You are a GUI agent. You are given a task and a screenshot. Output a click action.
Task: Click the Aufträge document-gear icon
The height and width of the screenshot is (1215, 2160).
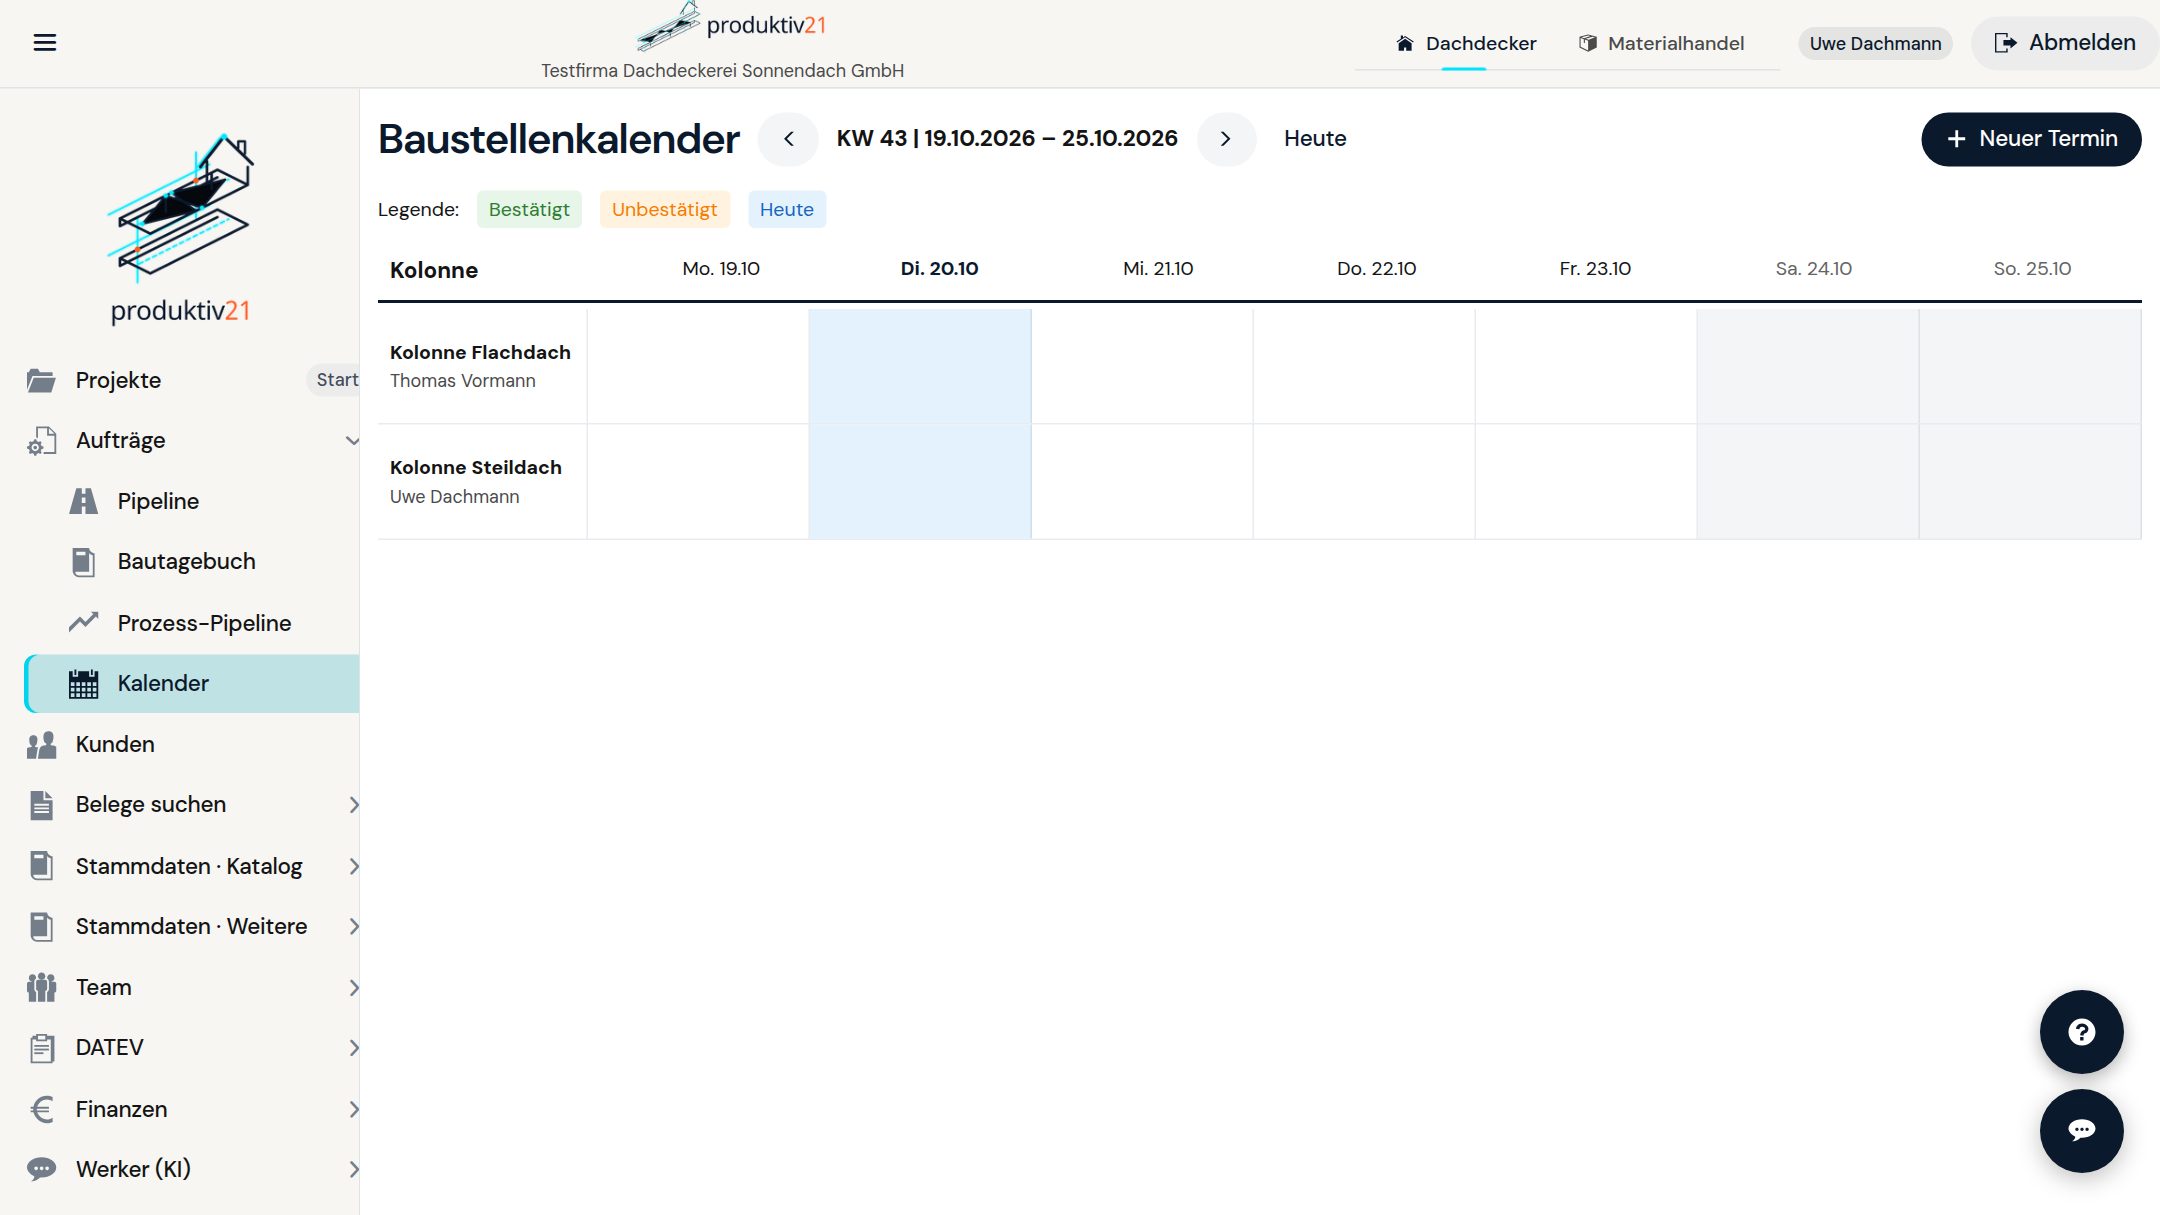click(41, 441)
